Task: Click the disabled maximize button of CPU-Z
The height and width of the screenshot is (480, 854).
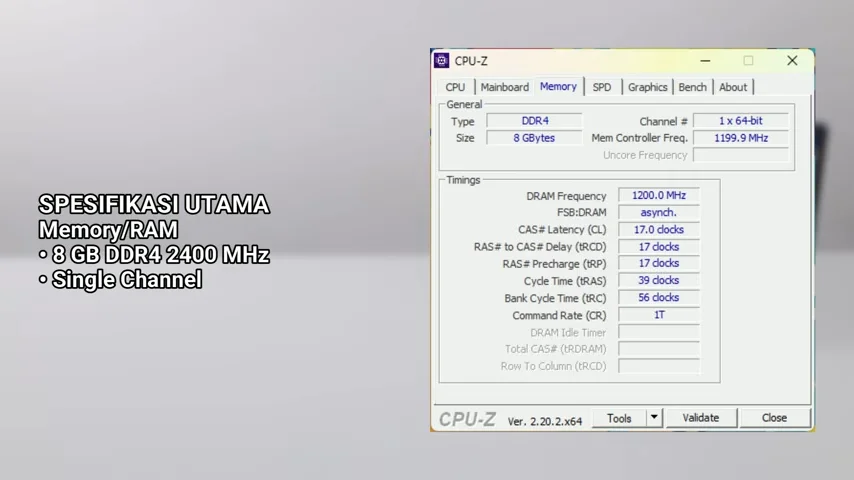Action: pyautogui.click(x=748, y=60)
